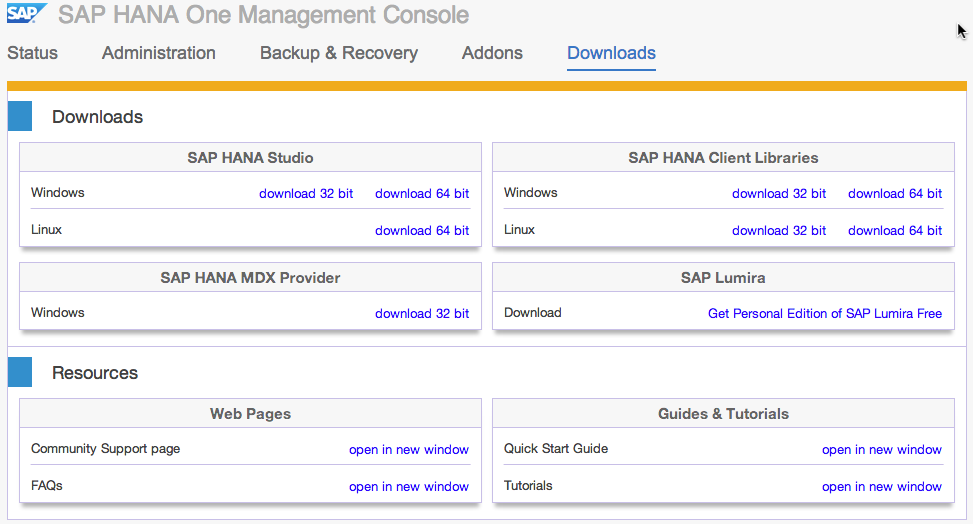
Task: Click the SAP HANA Studio panel header
Action: 250,158
